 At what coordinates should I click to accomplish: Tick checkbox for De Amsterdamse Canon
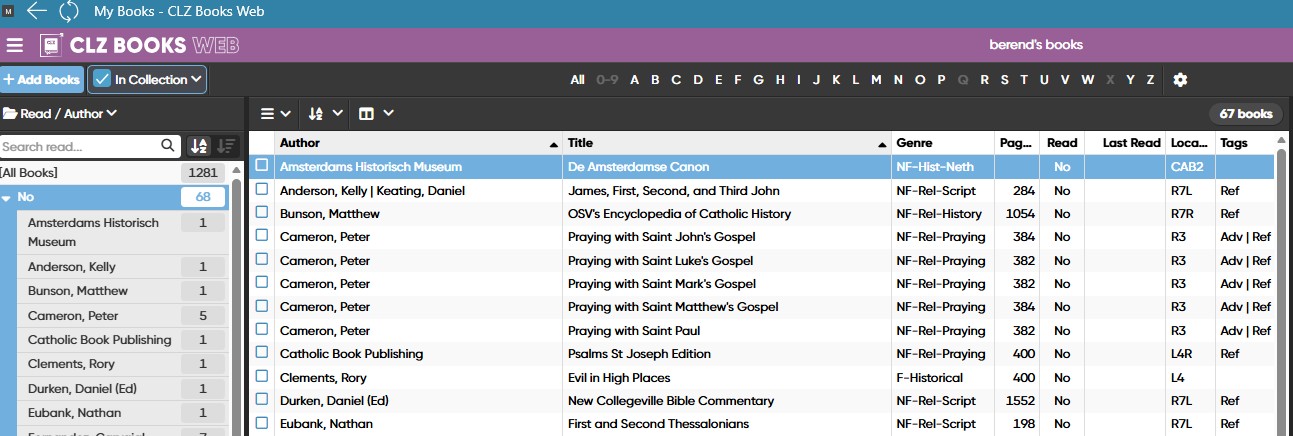[262, 166]
